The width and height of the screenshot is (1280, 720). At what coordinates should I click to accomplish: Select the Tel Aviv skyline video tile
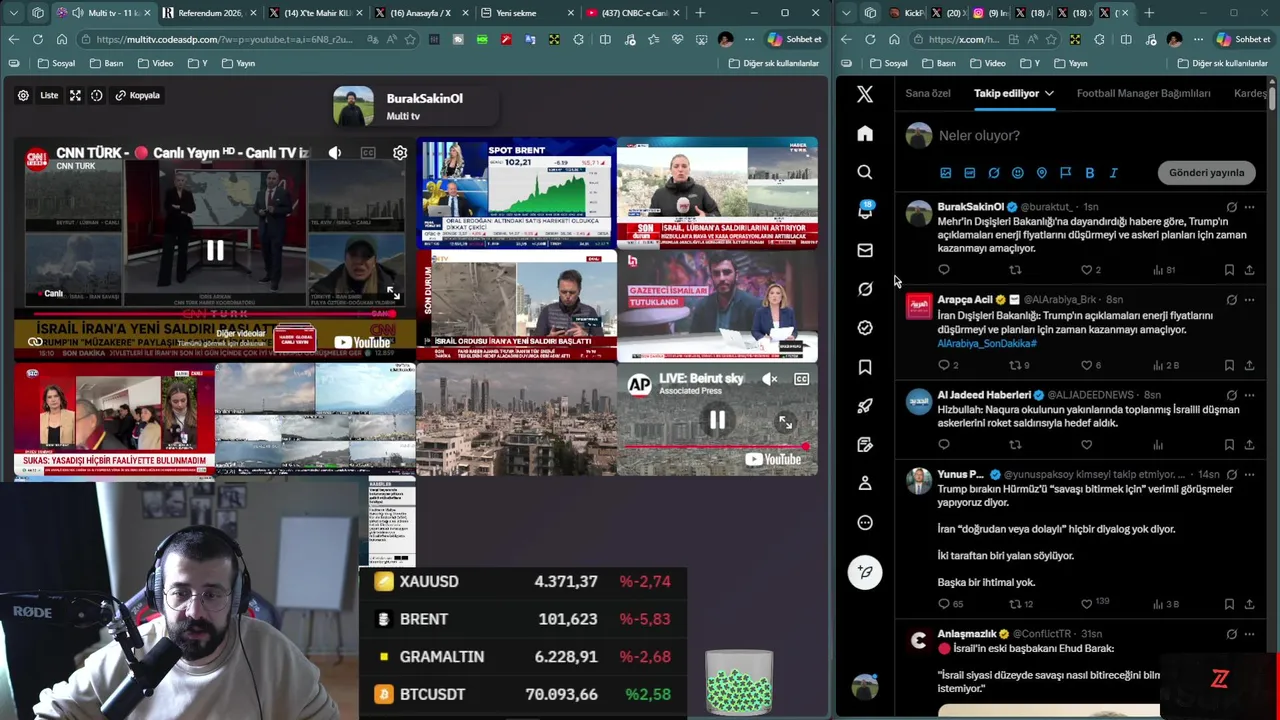[516, 420]
